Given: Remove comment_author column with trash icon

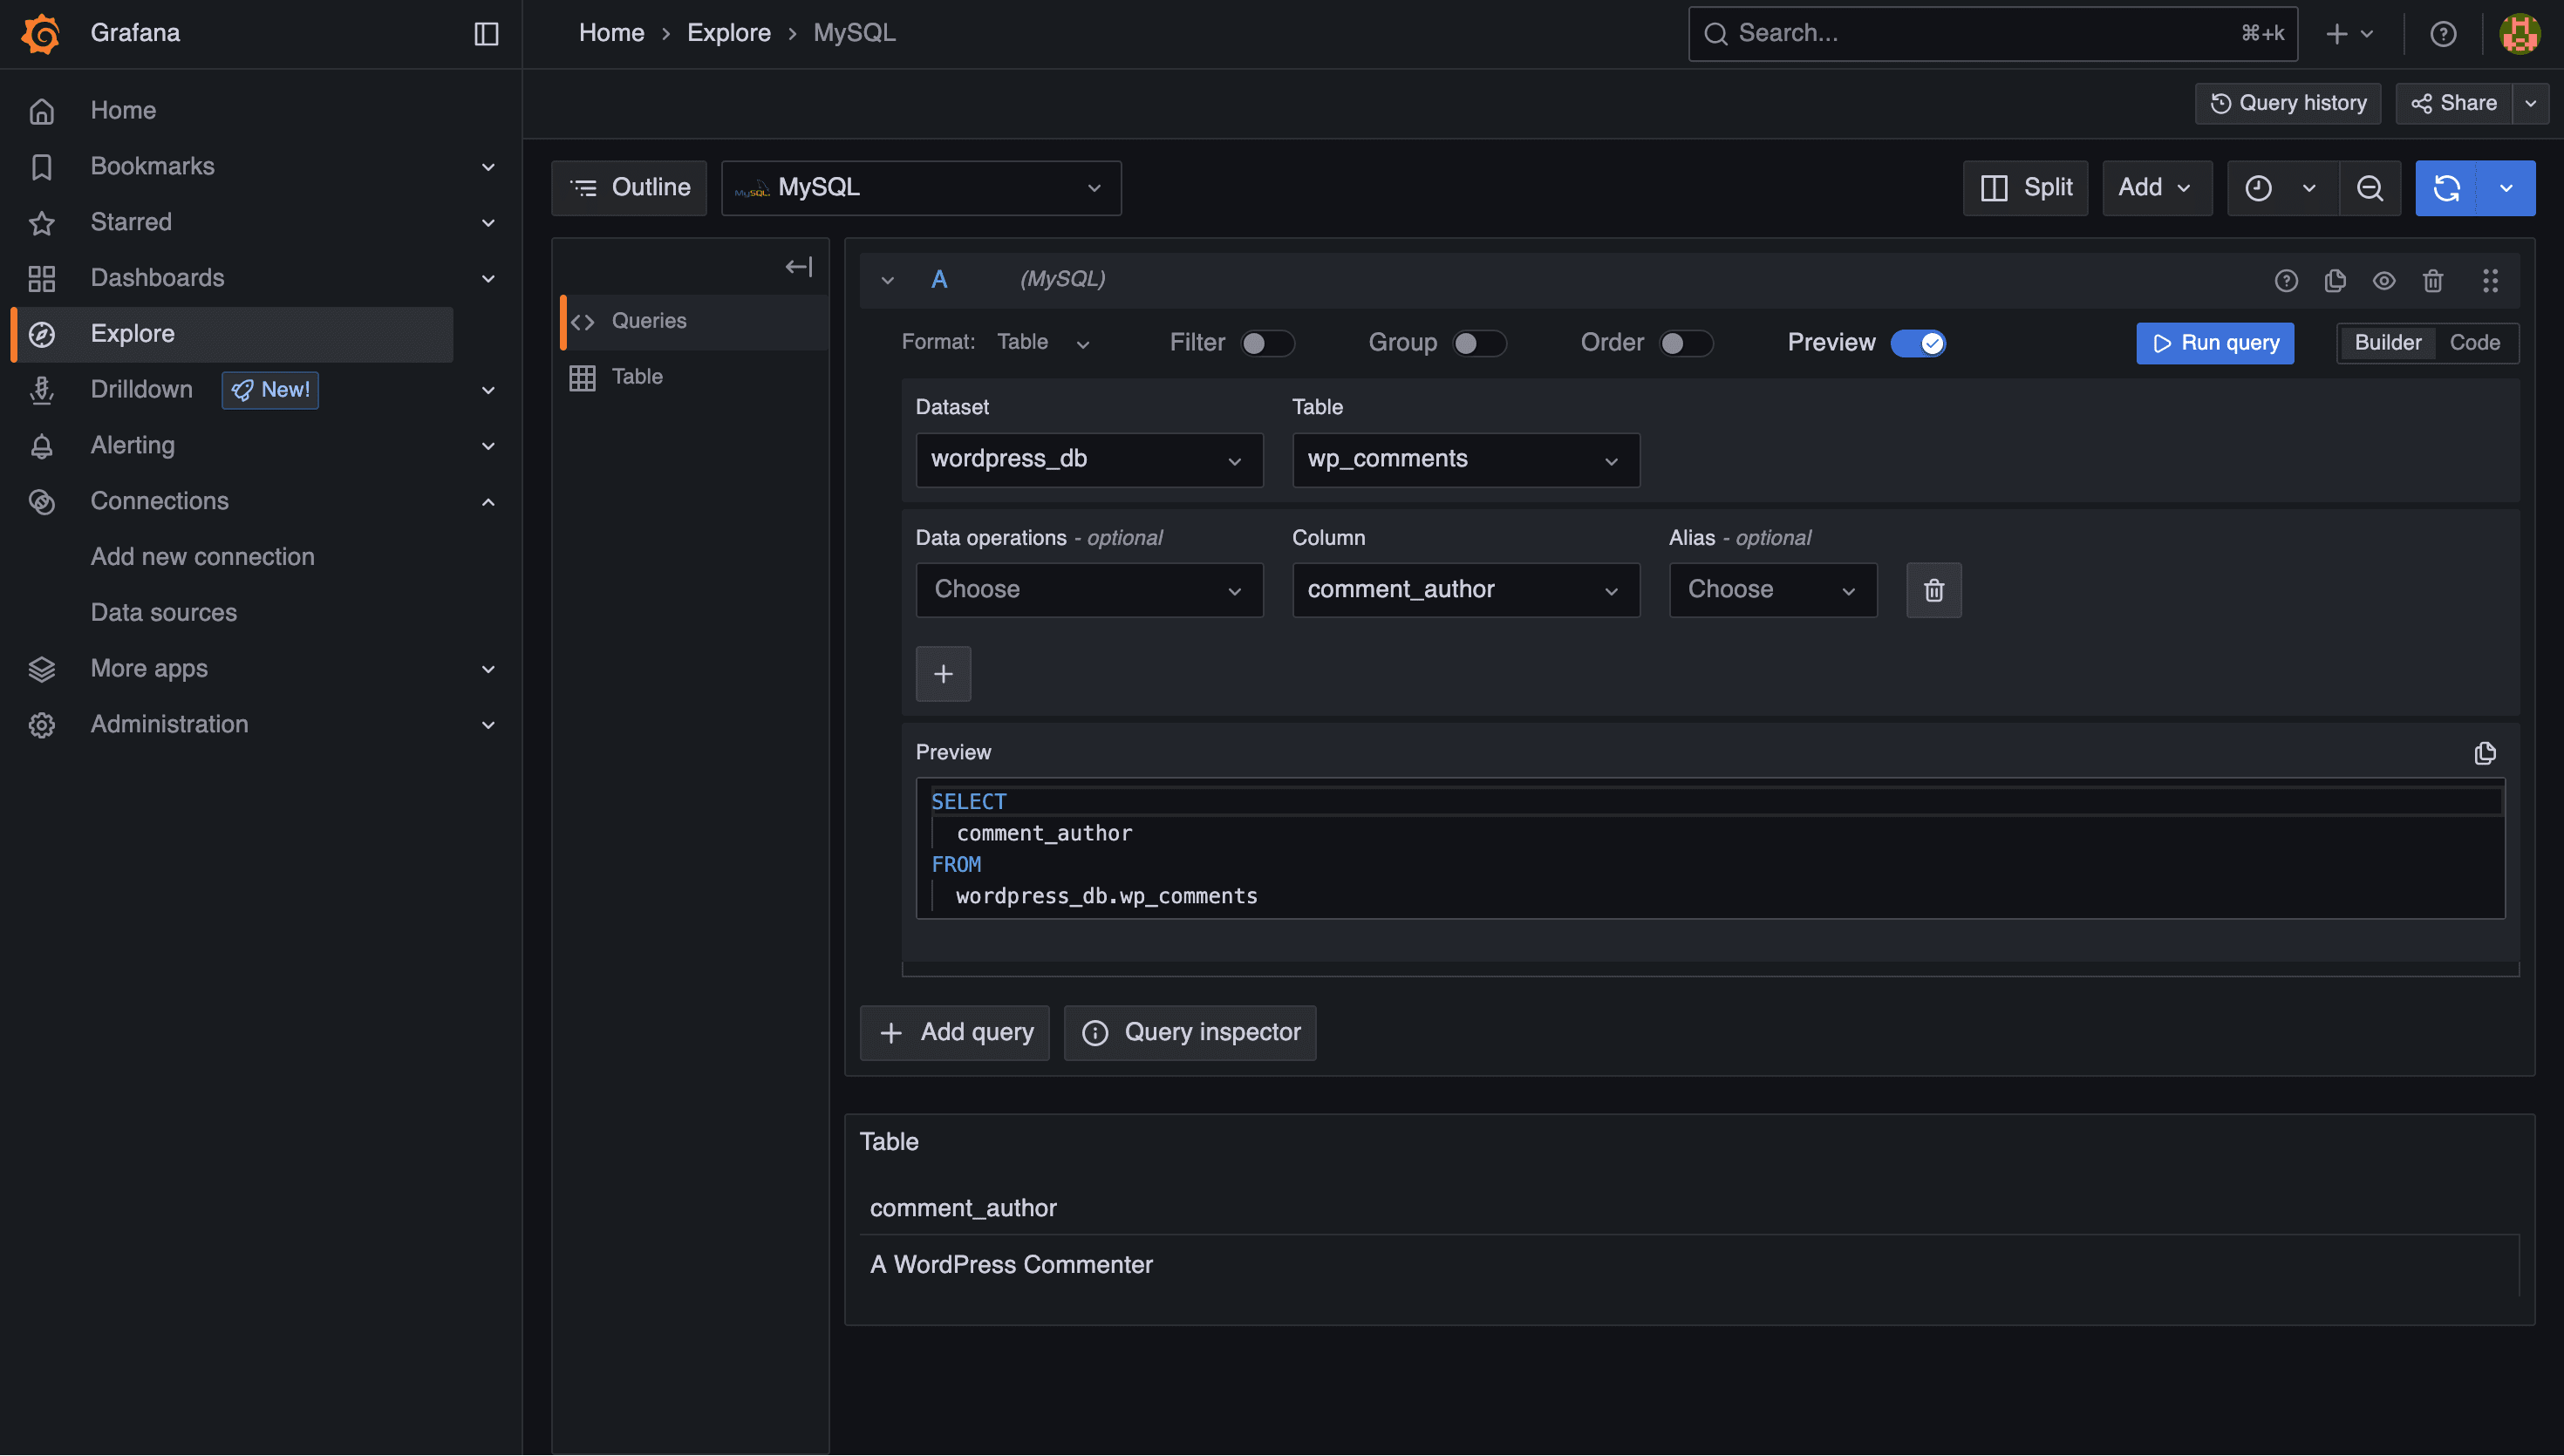Looking at the screenshot, I should point(1933,591).
